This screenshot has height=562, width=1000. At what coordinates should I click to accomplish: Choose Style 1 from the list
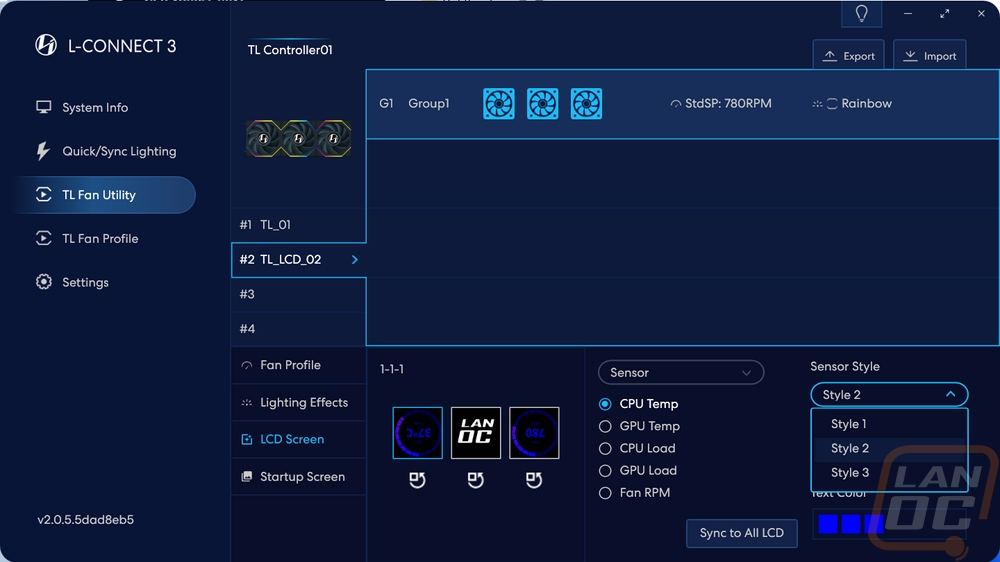[889, 424]
